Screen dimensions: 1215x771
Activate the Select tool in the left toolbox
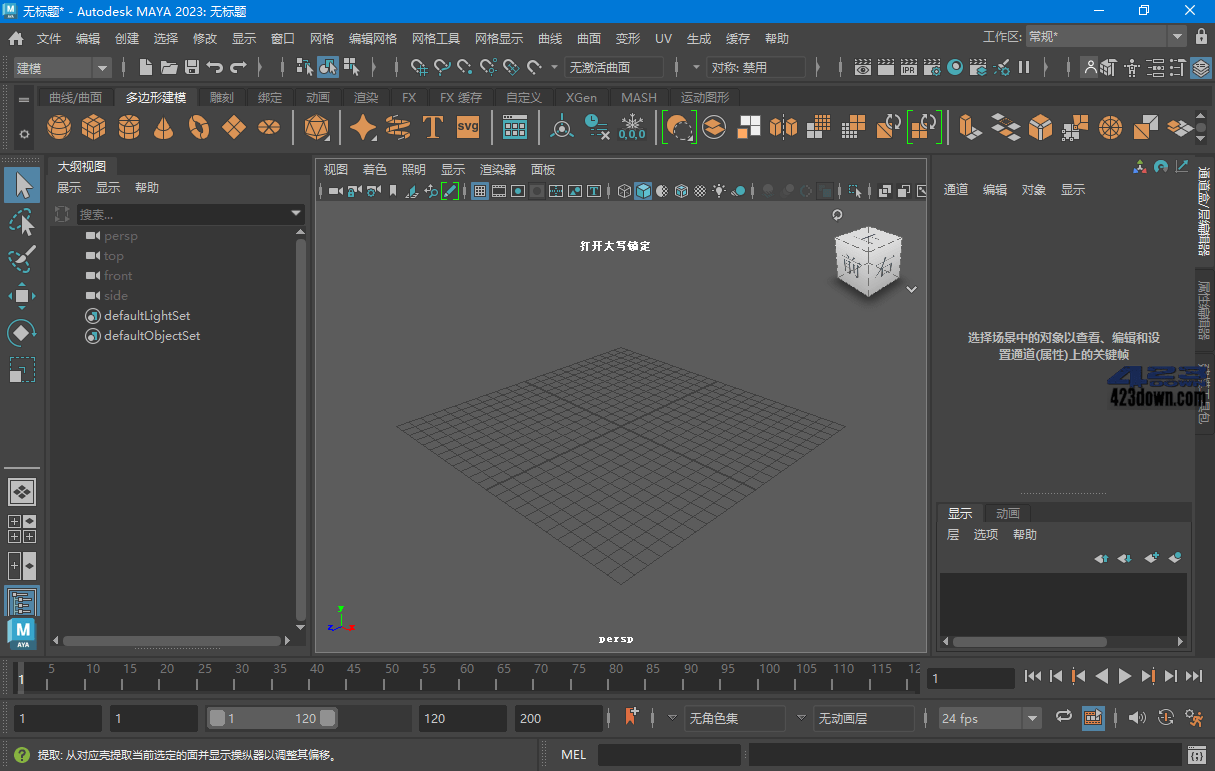pyautogui.click(x=21, y=185)
